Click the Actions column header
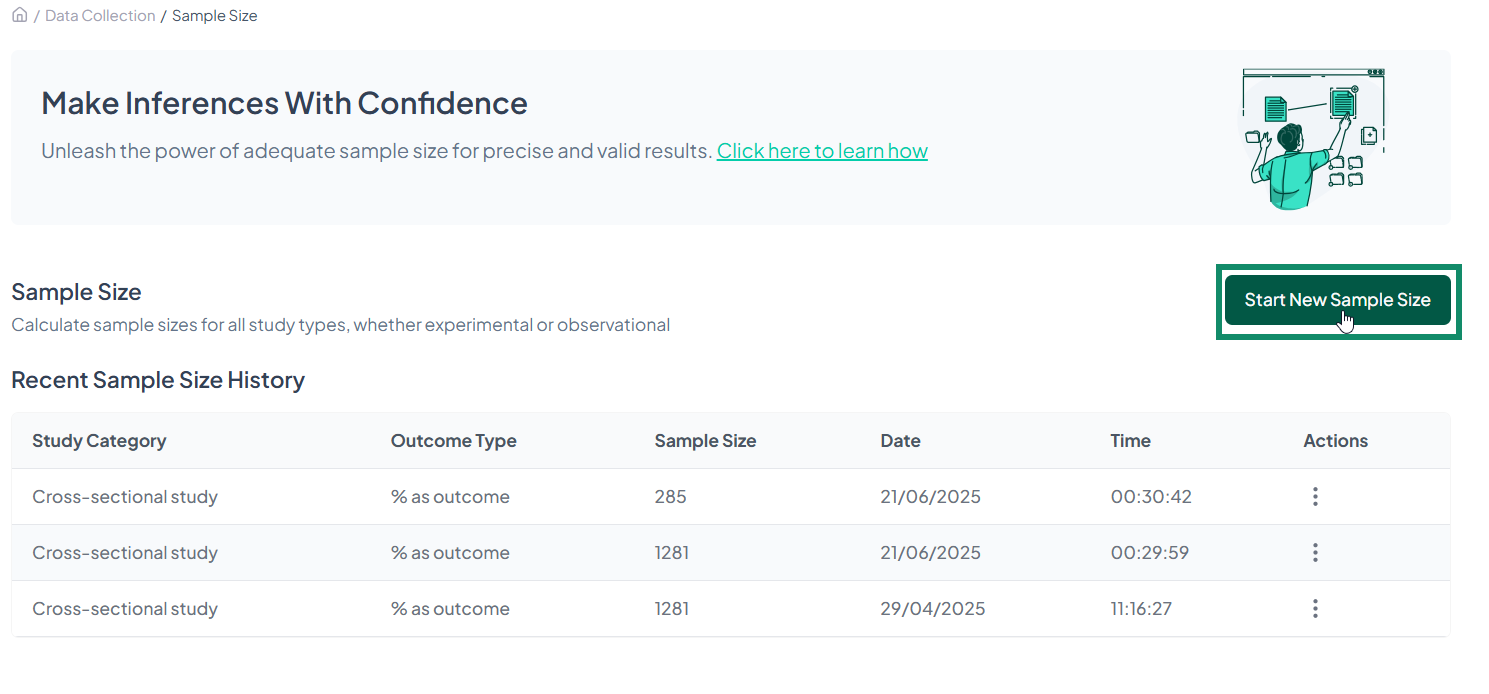1489x694 pixels. (x=1335, y=441)
